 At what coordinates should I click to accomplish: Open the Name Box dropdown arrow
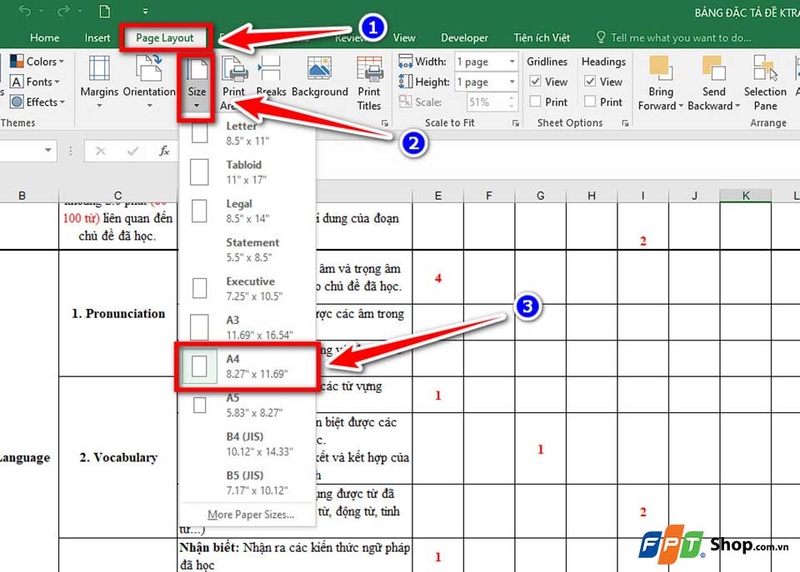(47, 151)
